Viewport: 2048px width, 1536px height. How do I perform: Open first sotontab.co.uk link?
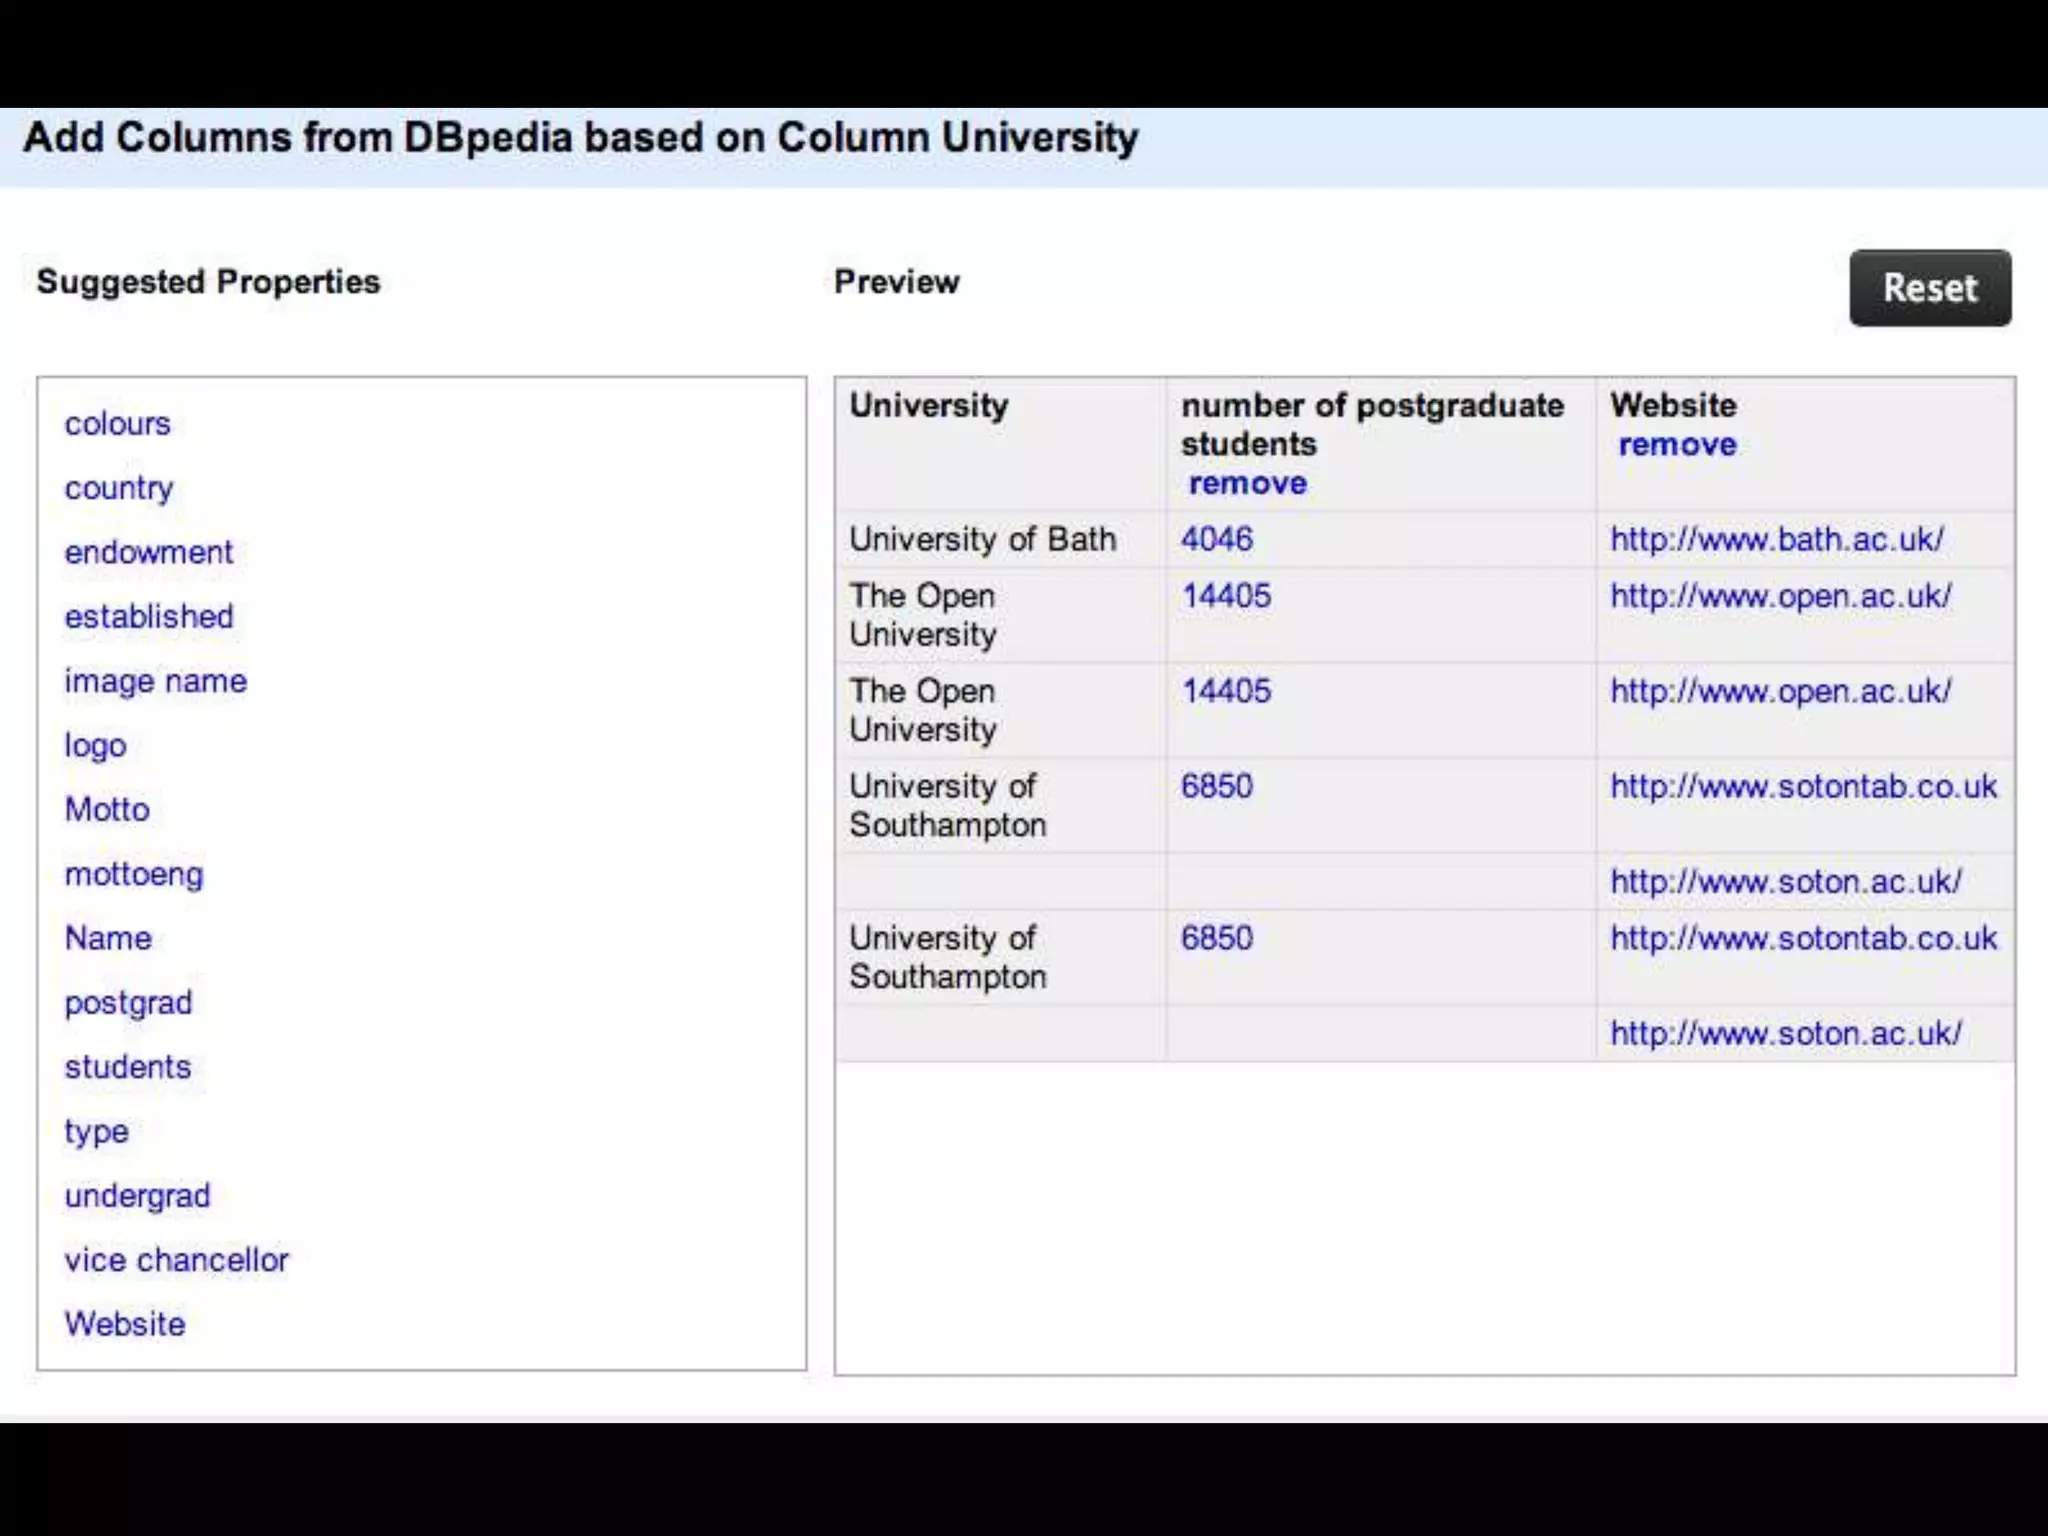tap(1803, 786)
